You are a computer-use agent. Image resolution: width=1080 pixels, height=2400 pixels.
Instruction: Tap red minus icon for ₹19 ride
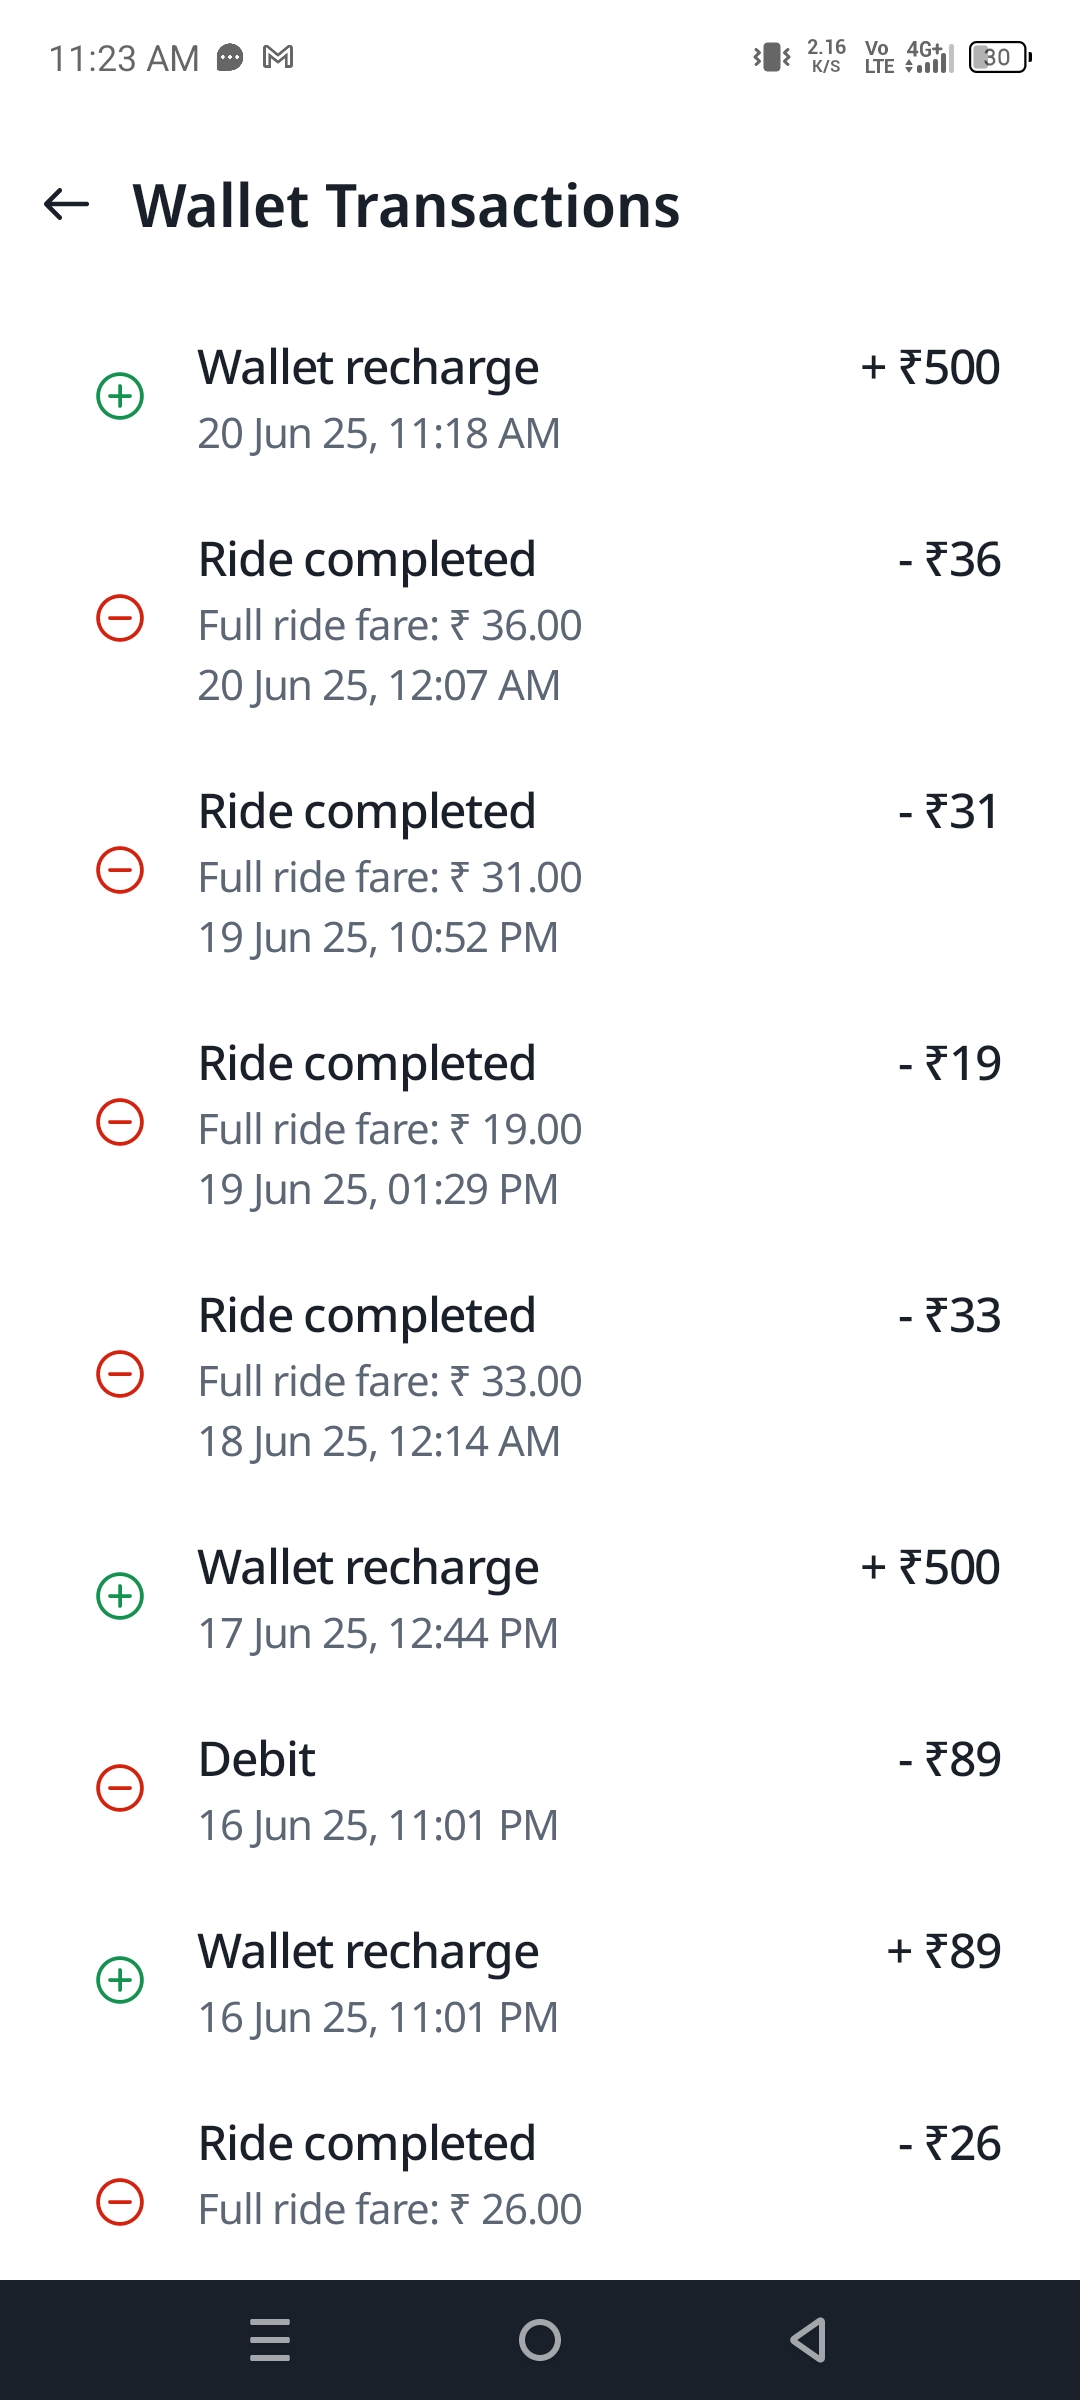tap(120, 1122)
